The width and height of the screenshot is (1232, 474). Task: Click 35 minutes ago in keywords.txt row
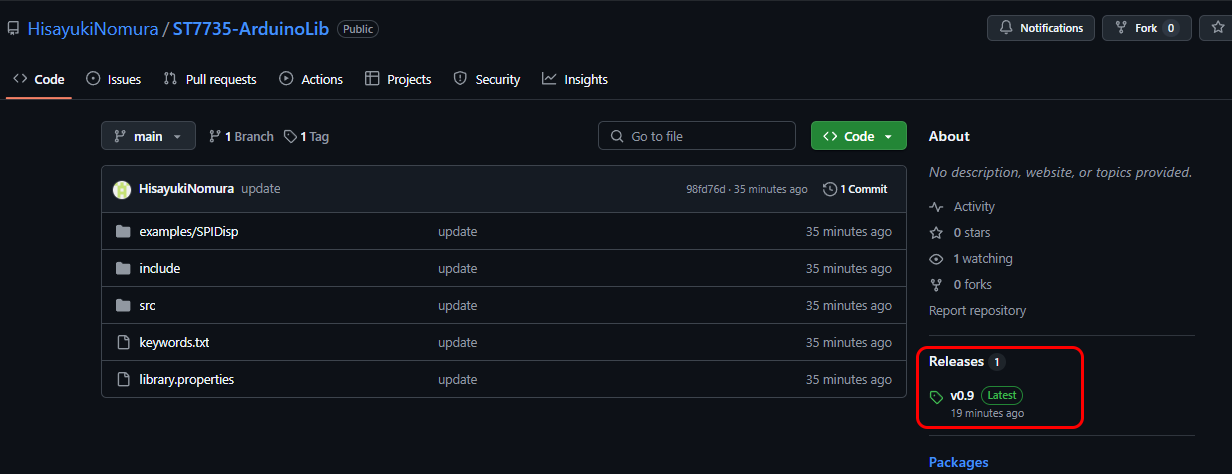[849, 342]
